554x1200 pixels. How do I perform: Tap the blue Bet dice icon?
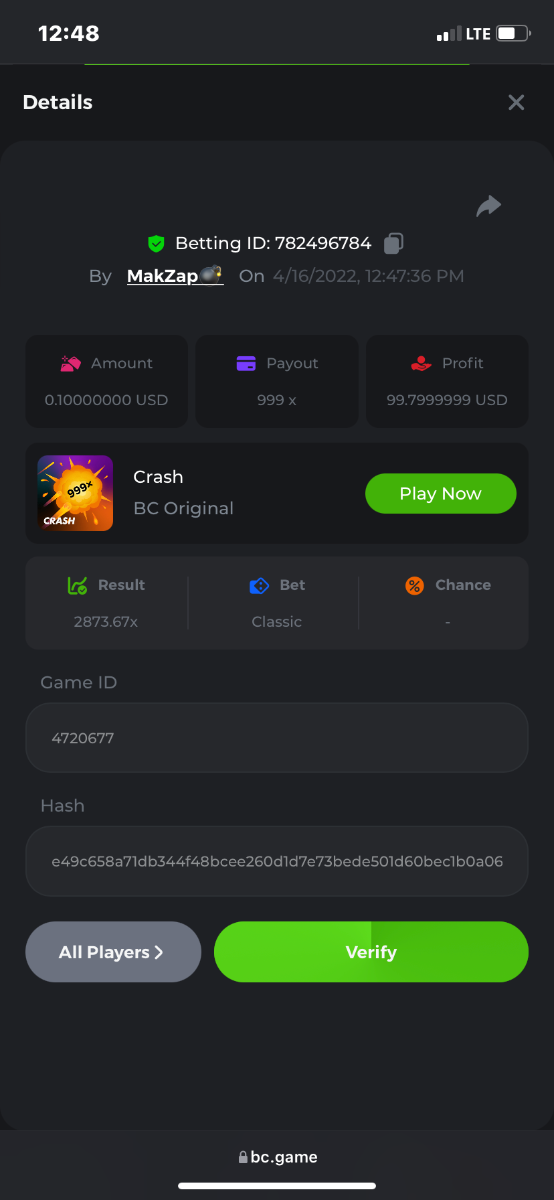259,585
